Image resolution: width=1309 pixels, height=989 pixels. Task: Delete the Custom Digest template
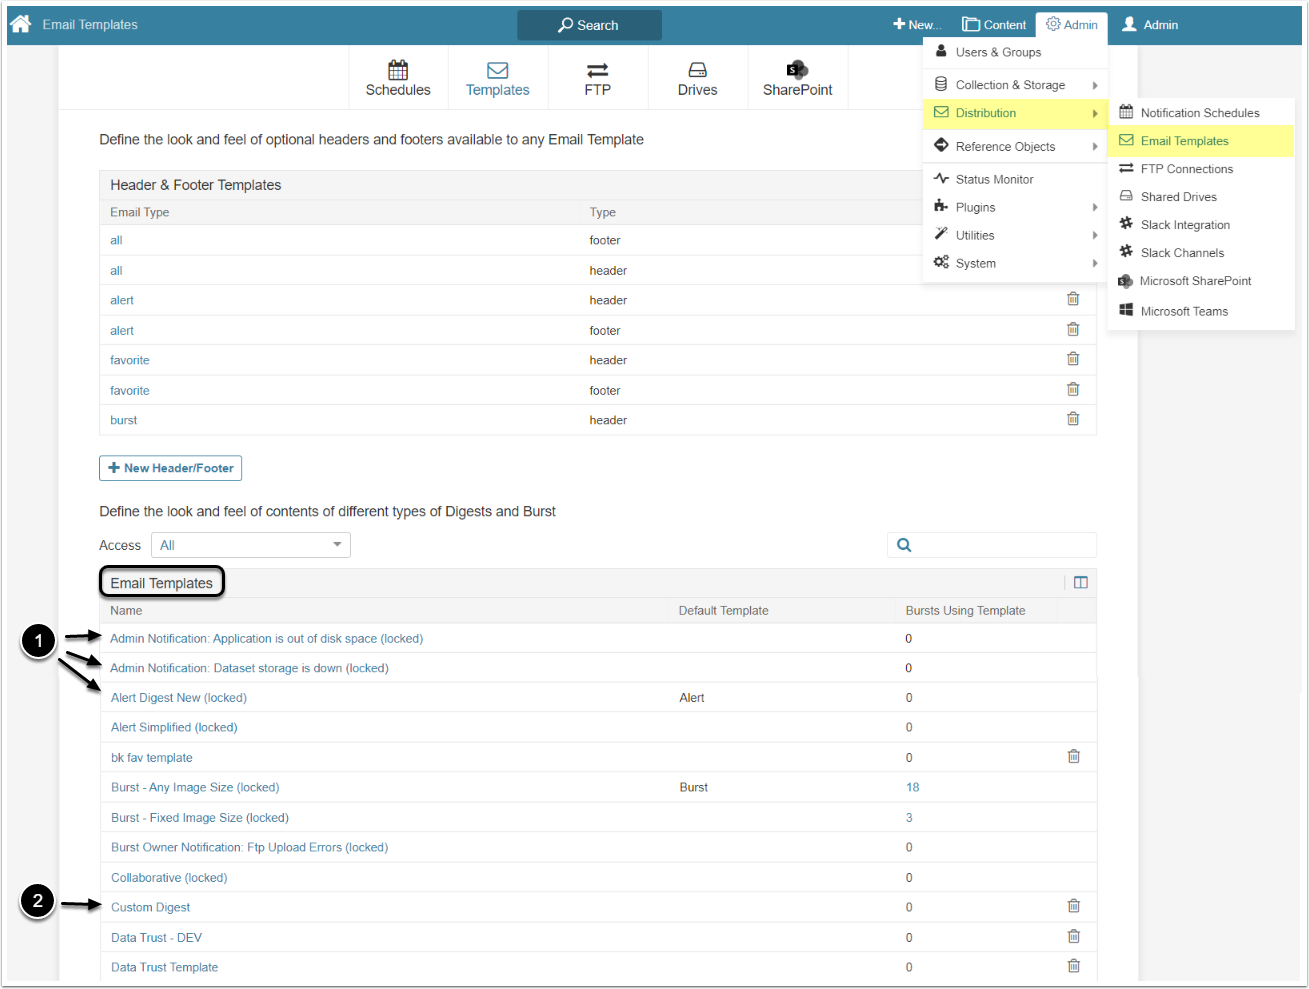[1073, 906]
